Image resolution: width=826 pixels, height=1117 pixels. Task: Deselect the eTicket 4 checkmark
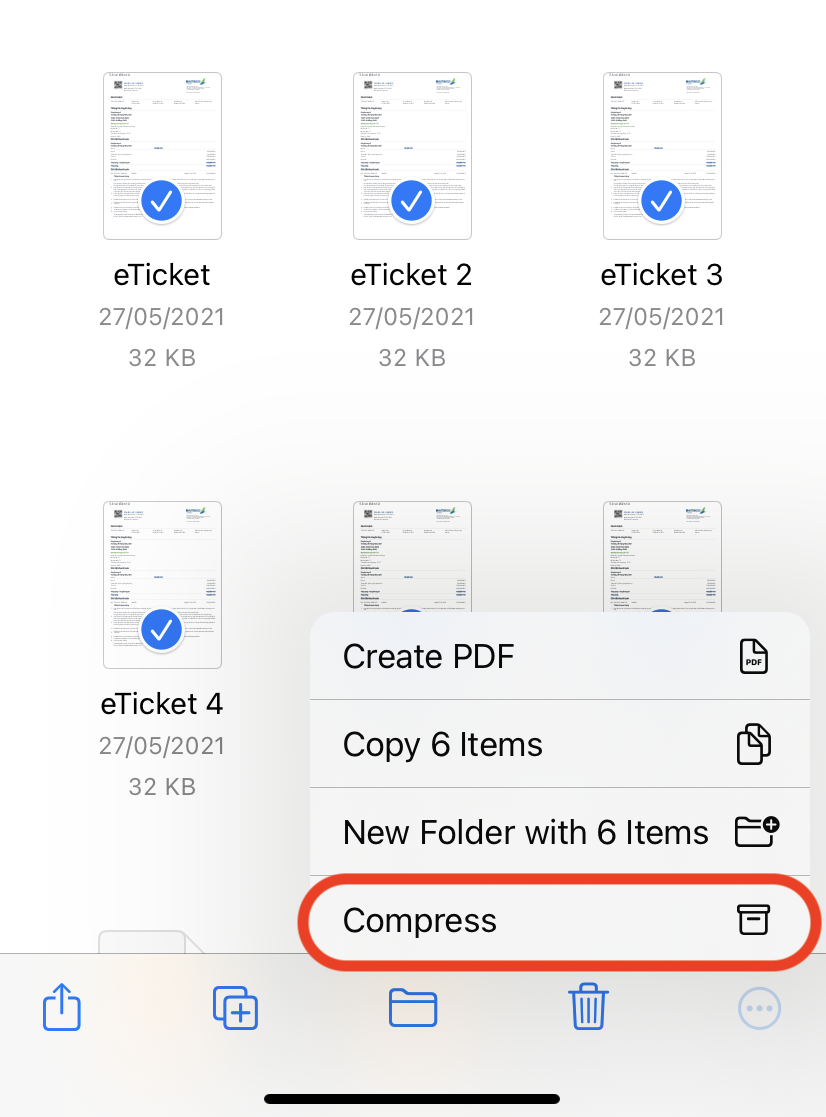162,630
